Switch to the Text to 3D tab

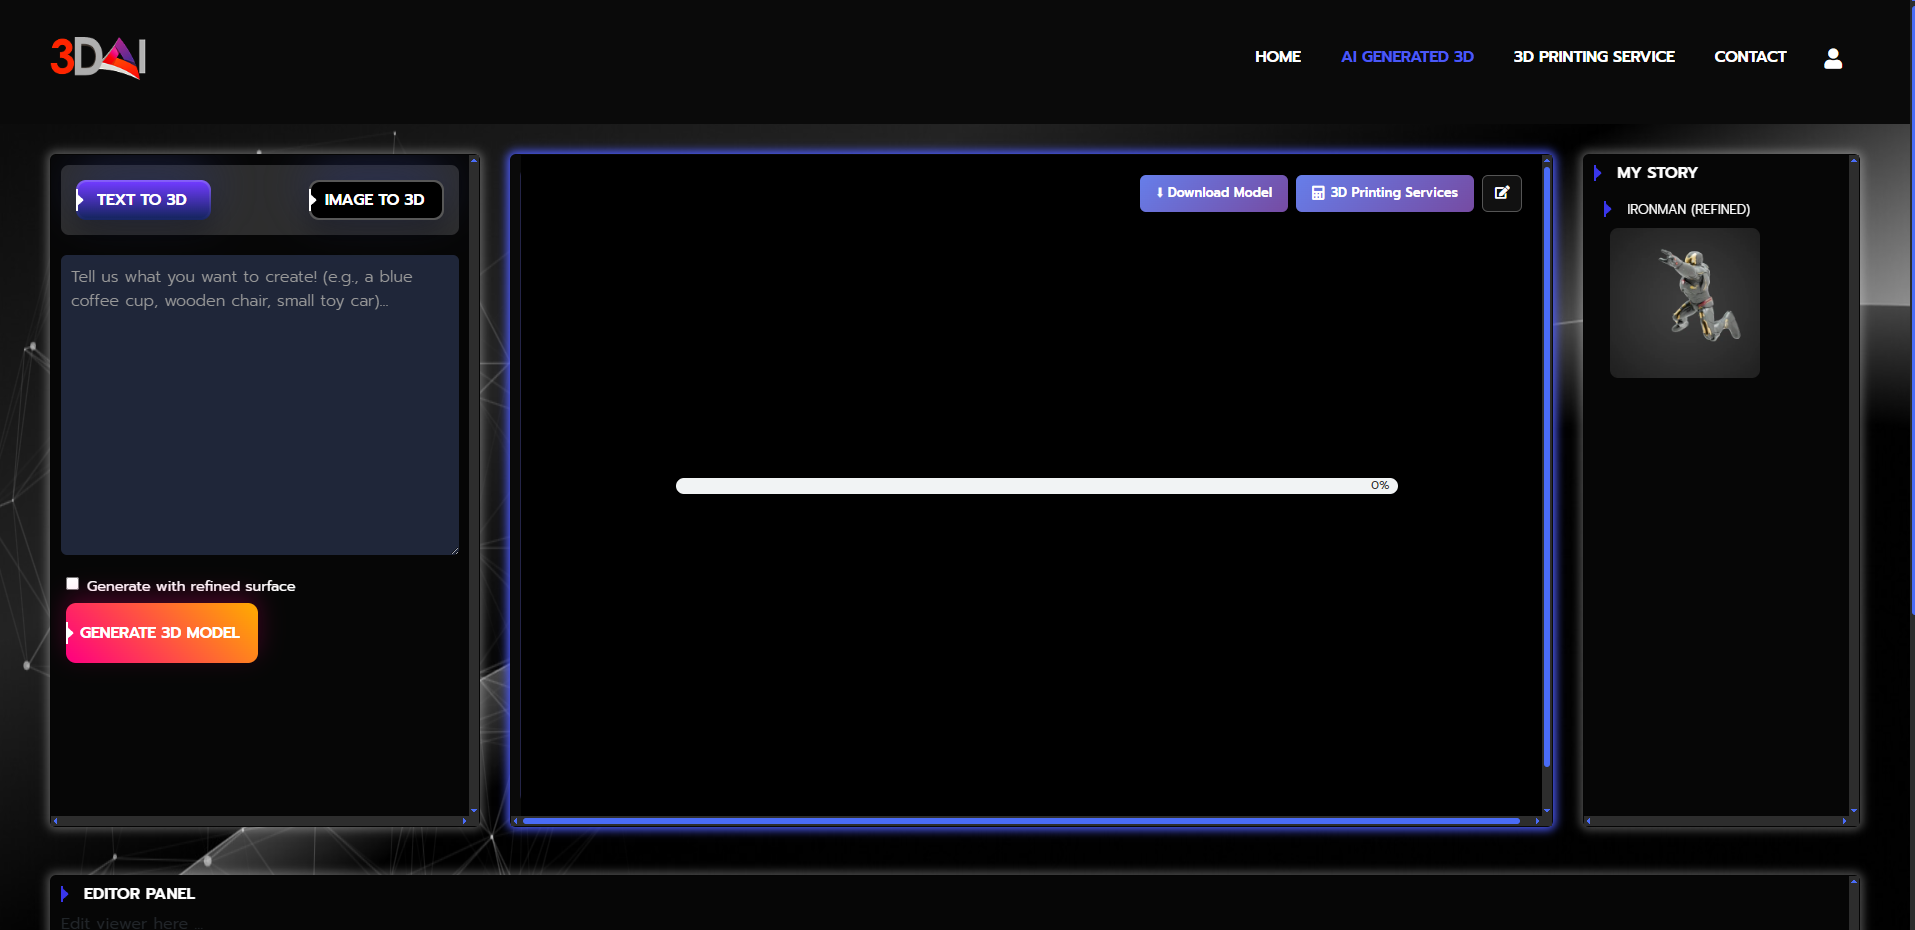coord(142,200)
